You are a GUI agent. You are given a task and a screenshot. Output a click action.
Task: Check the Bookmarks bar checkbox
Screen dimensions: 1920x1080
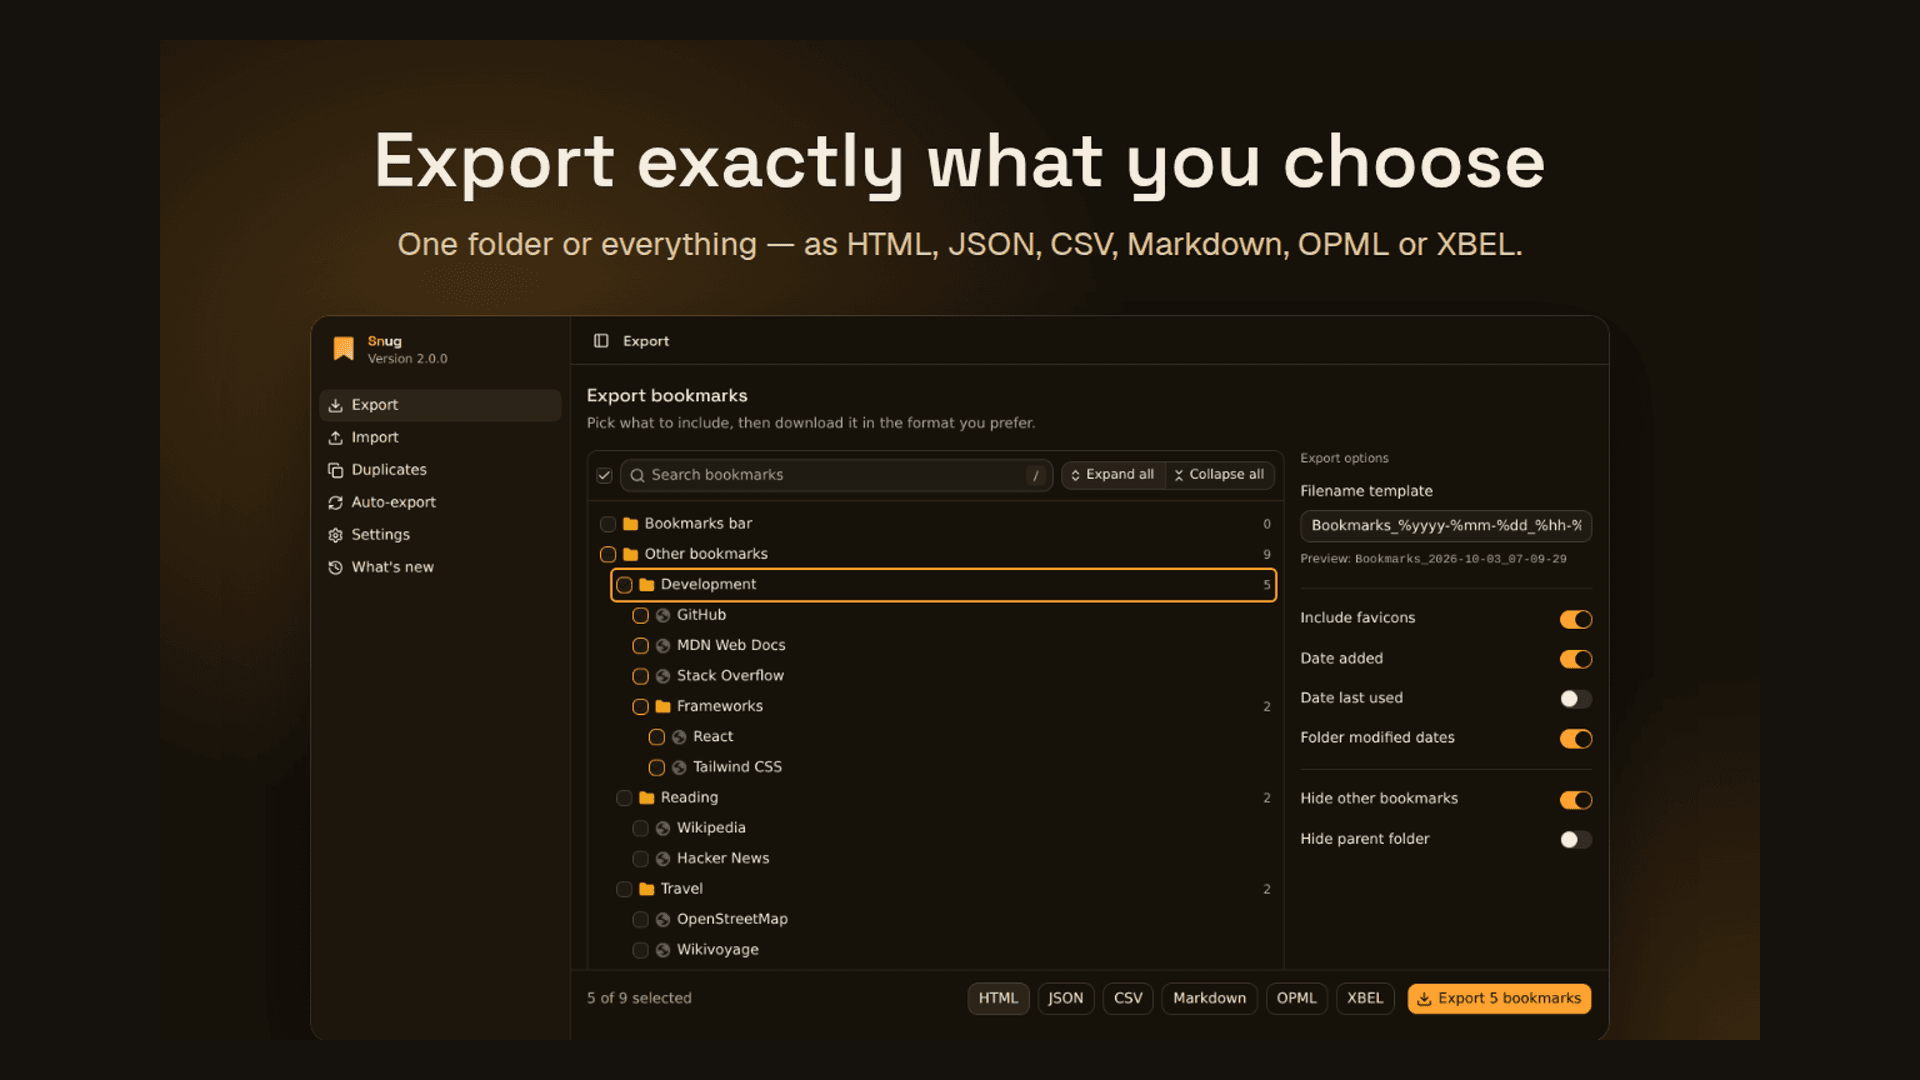[608, 524]
